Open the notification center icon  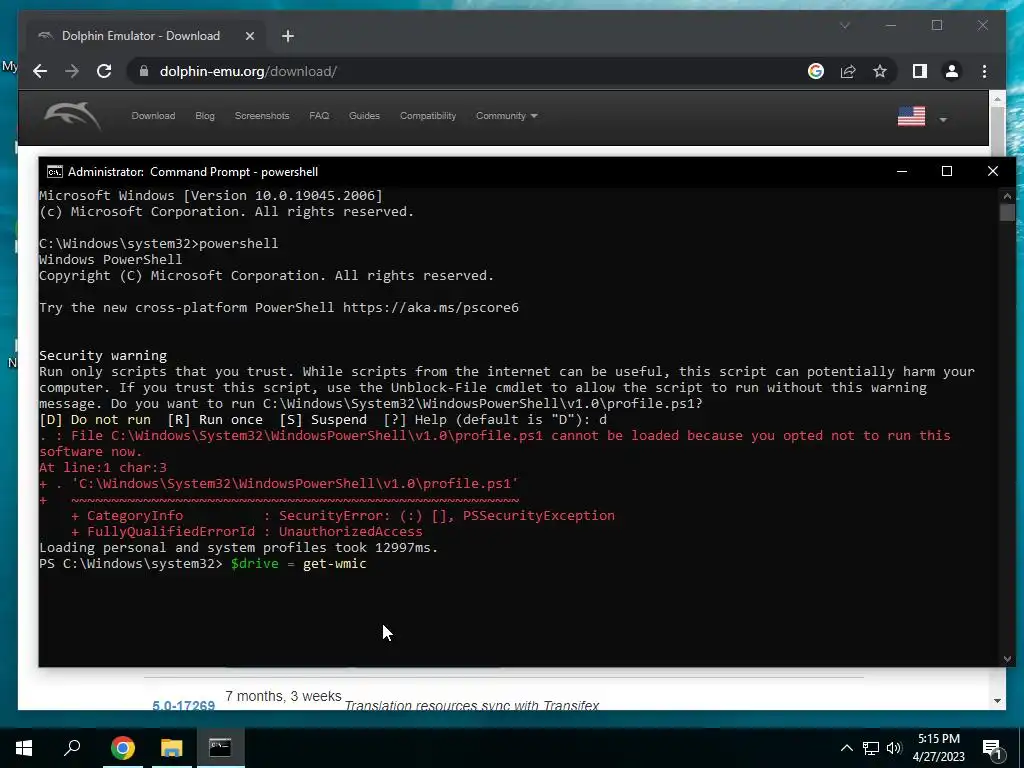coord(992,748)
